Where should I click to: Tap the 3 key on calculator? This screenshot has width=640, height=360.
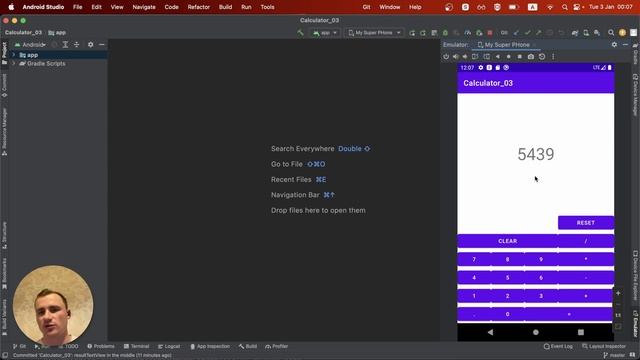click(x=541, y=296)
